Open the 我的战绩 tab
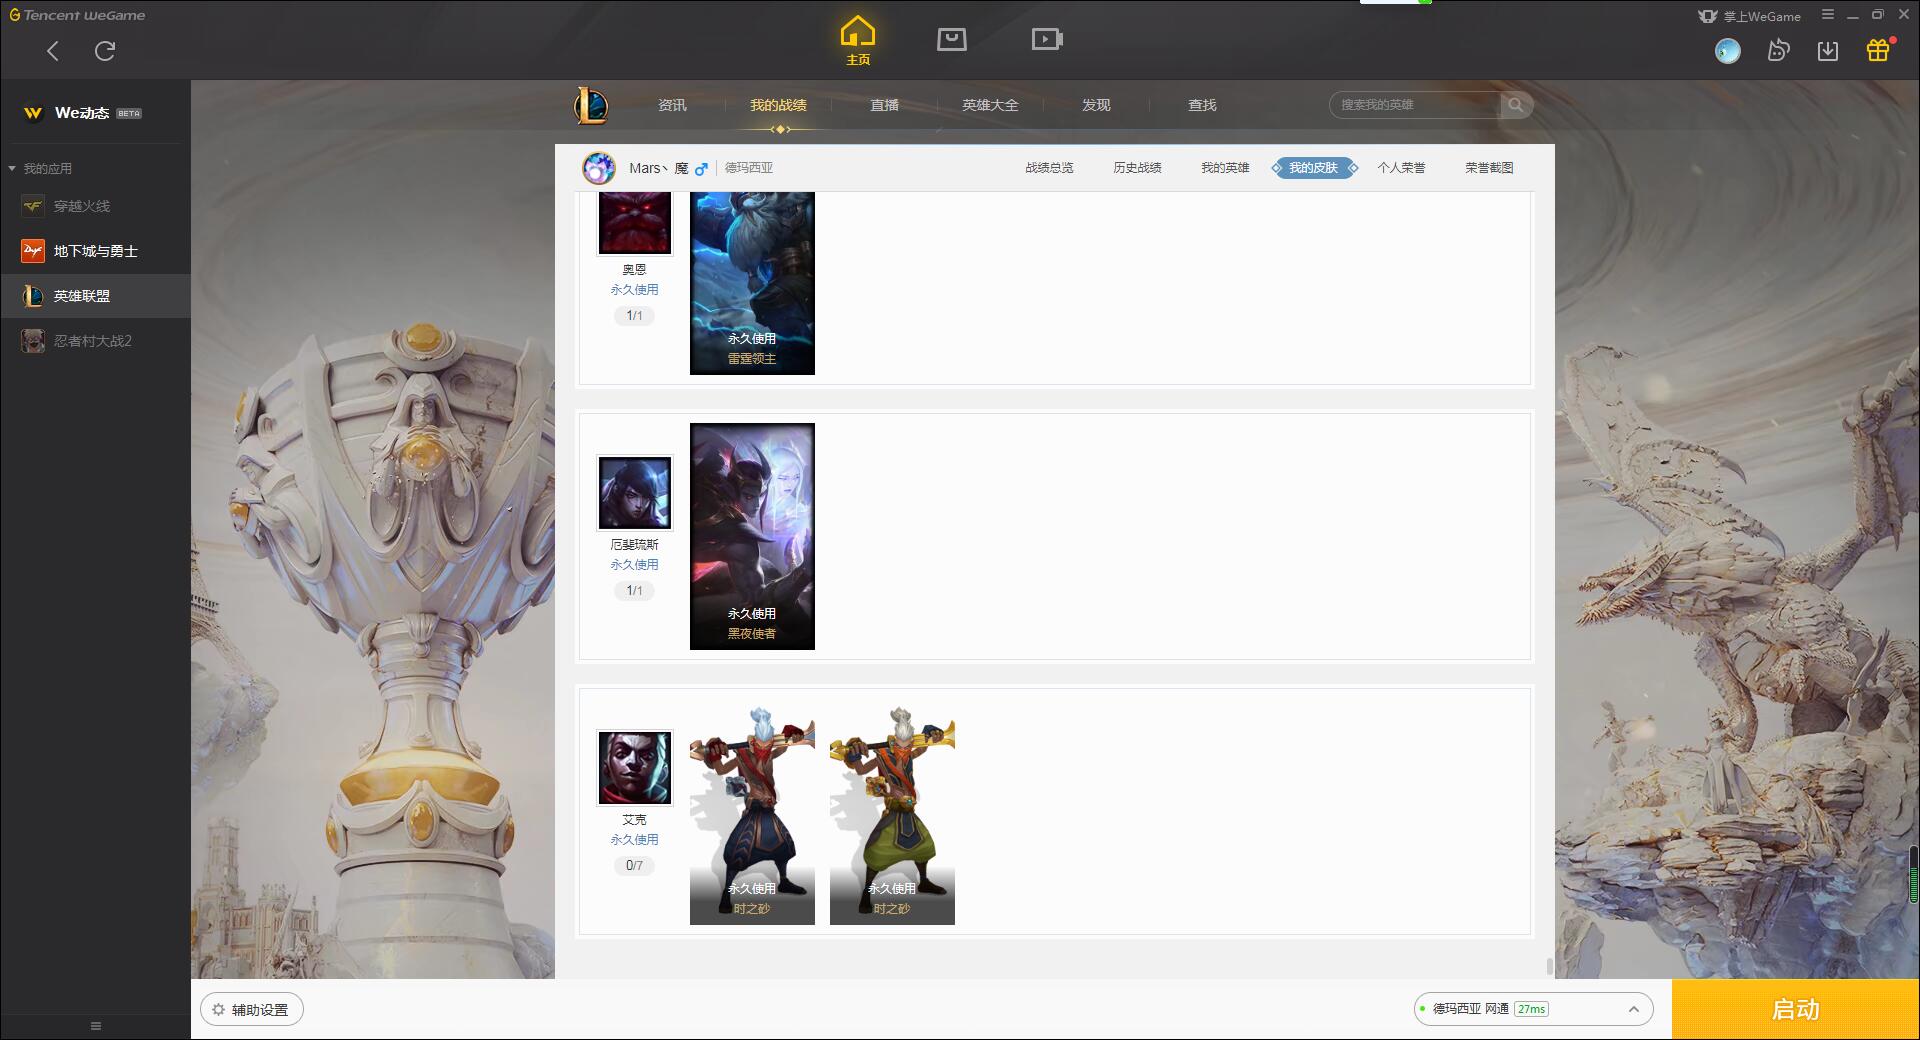Image resolution: width=1920 pixels, height=1040 pixels. (778, 105)
